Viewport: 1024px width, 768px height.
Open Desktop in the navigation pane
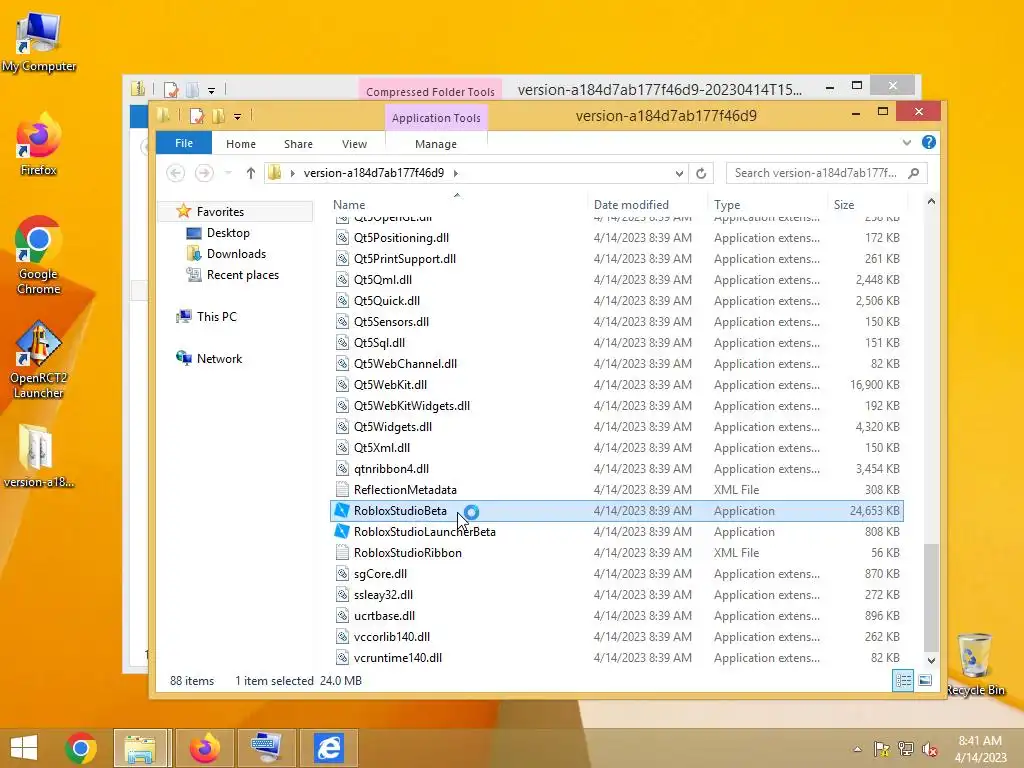(x=228, y=232)
